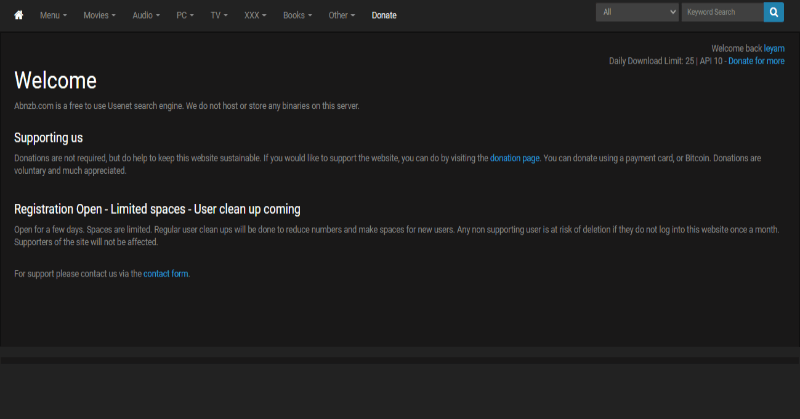Open the TV category menu
The height and width of the screenshot is (419, 800).
click(219, 16)
